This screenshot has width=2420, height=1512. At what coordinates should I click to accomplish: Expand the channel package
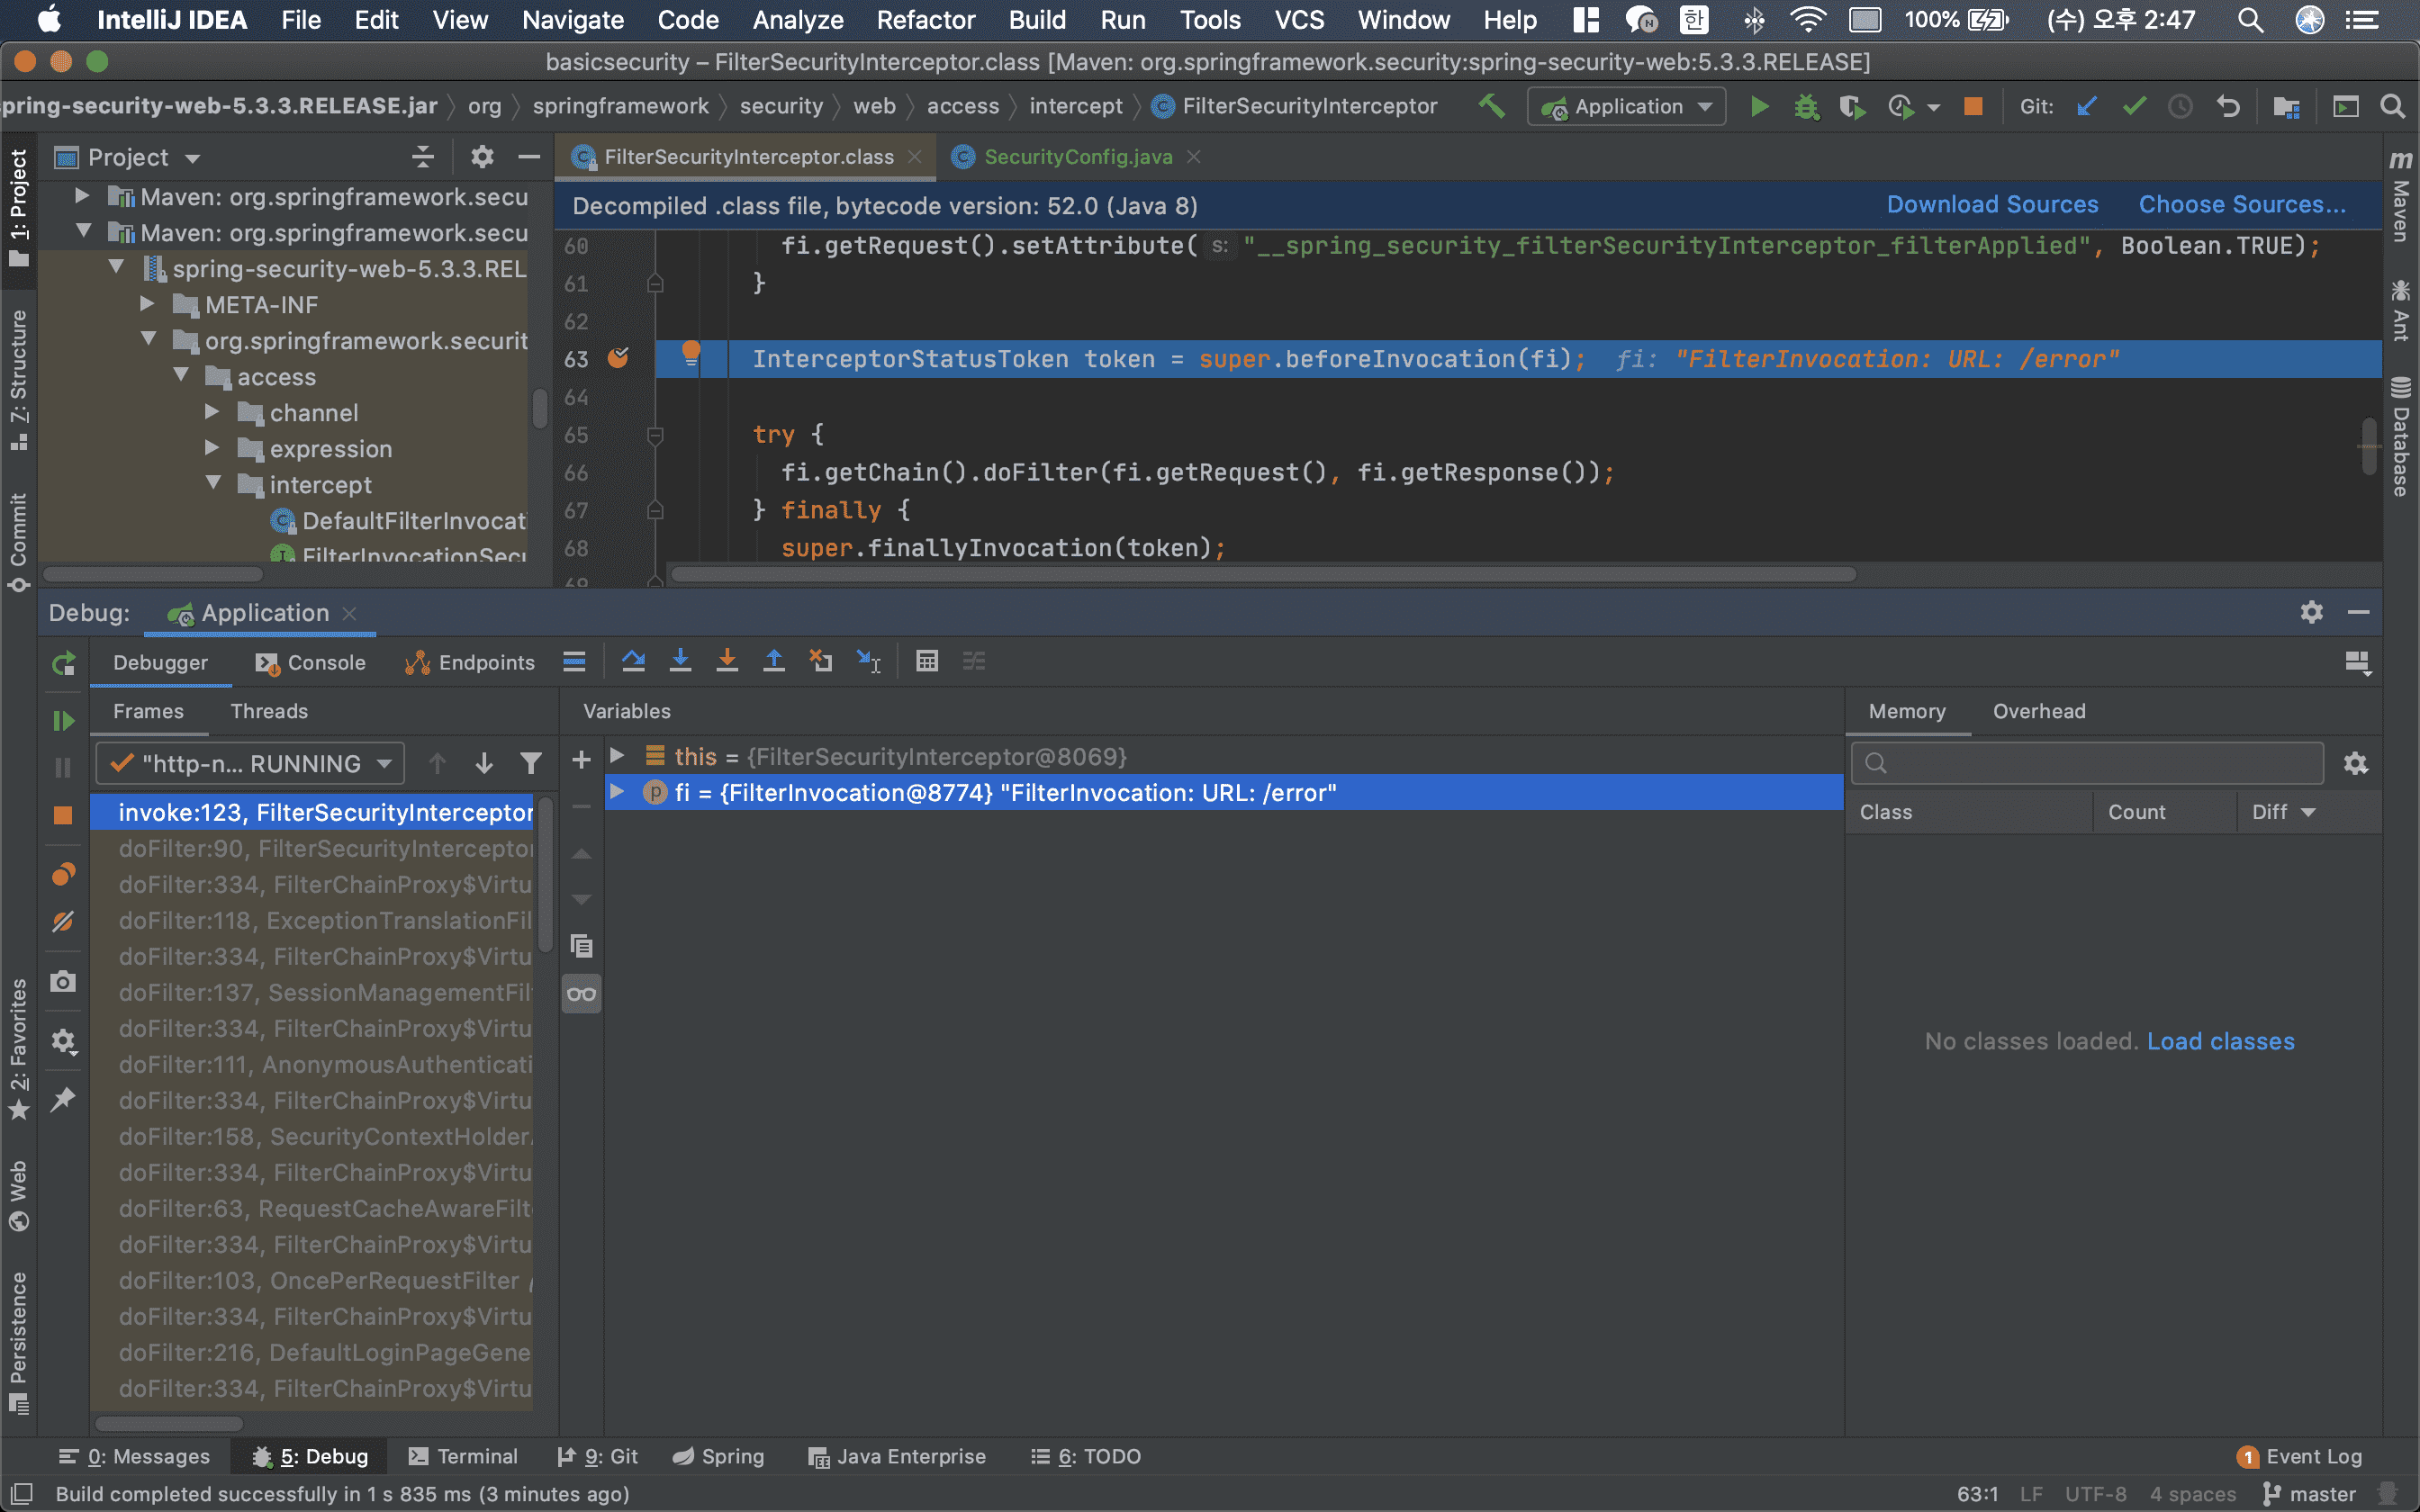pos(212,412)
